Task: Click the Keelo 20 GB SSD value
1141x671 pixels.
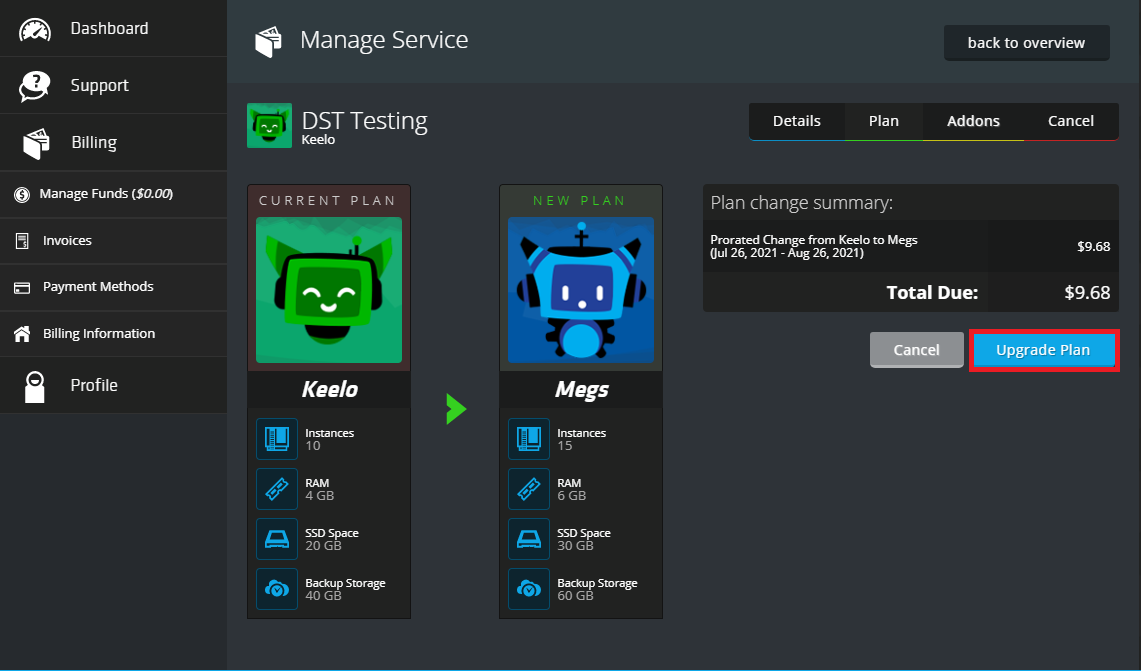Action: [323, 546]
